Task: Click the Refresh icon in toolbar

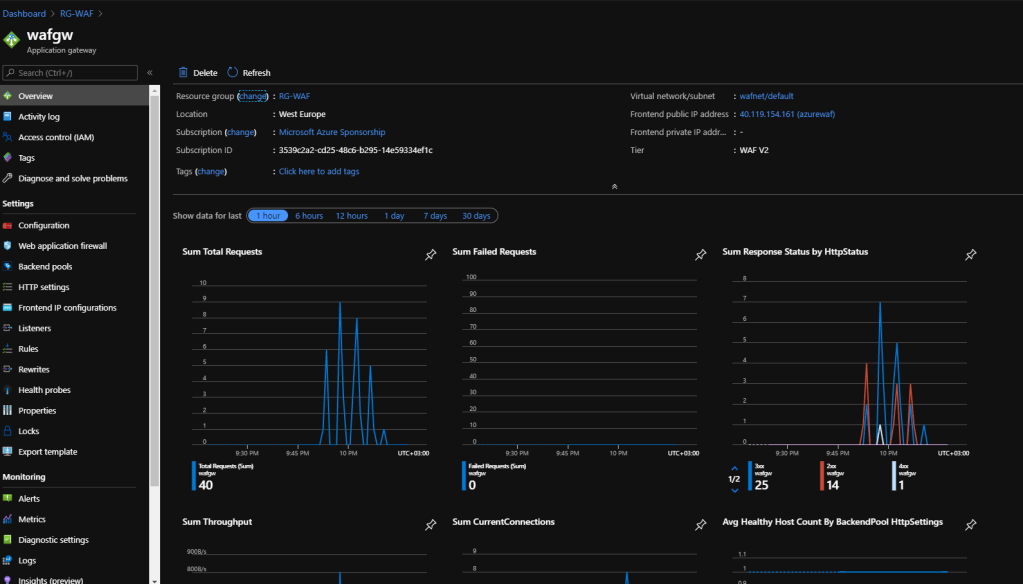Action: (233, 73)
